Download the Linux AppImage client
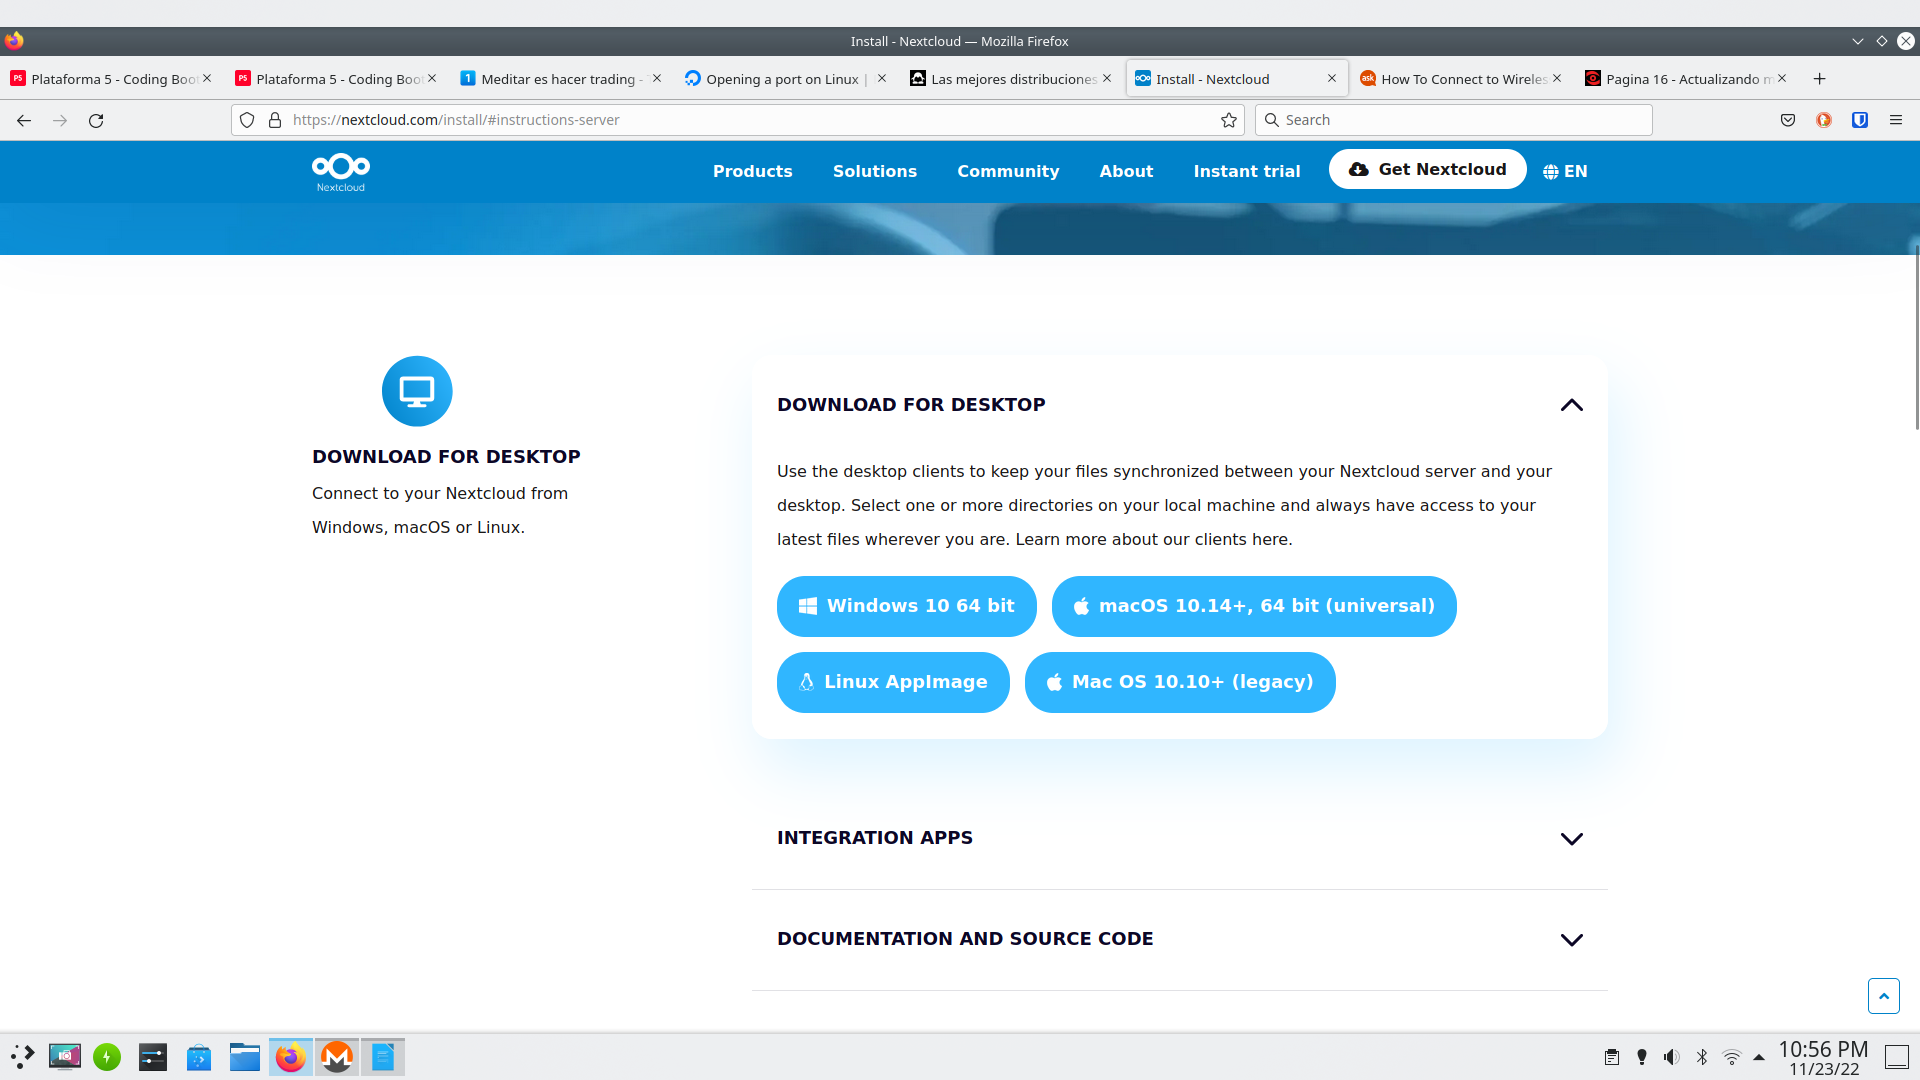Viewport: 1920px width, 1080px height. [893, 682]
